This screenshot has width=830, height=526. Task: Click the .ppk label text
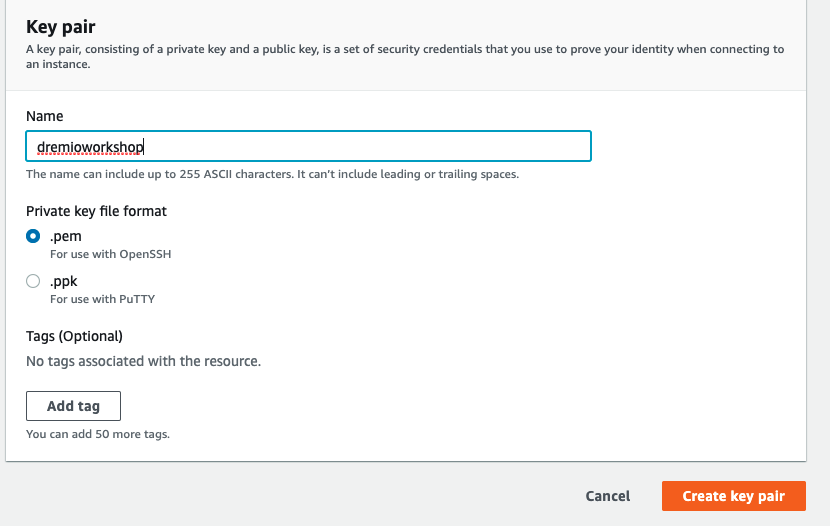(x=64, y=281)
